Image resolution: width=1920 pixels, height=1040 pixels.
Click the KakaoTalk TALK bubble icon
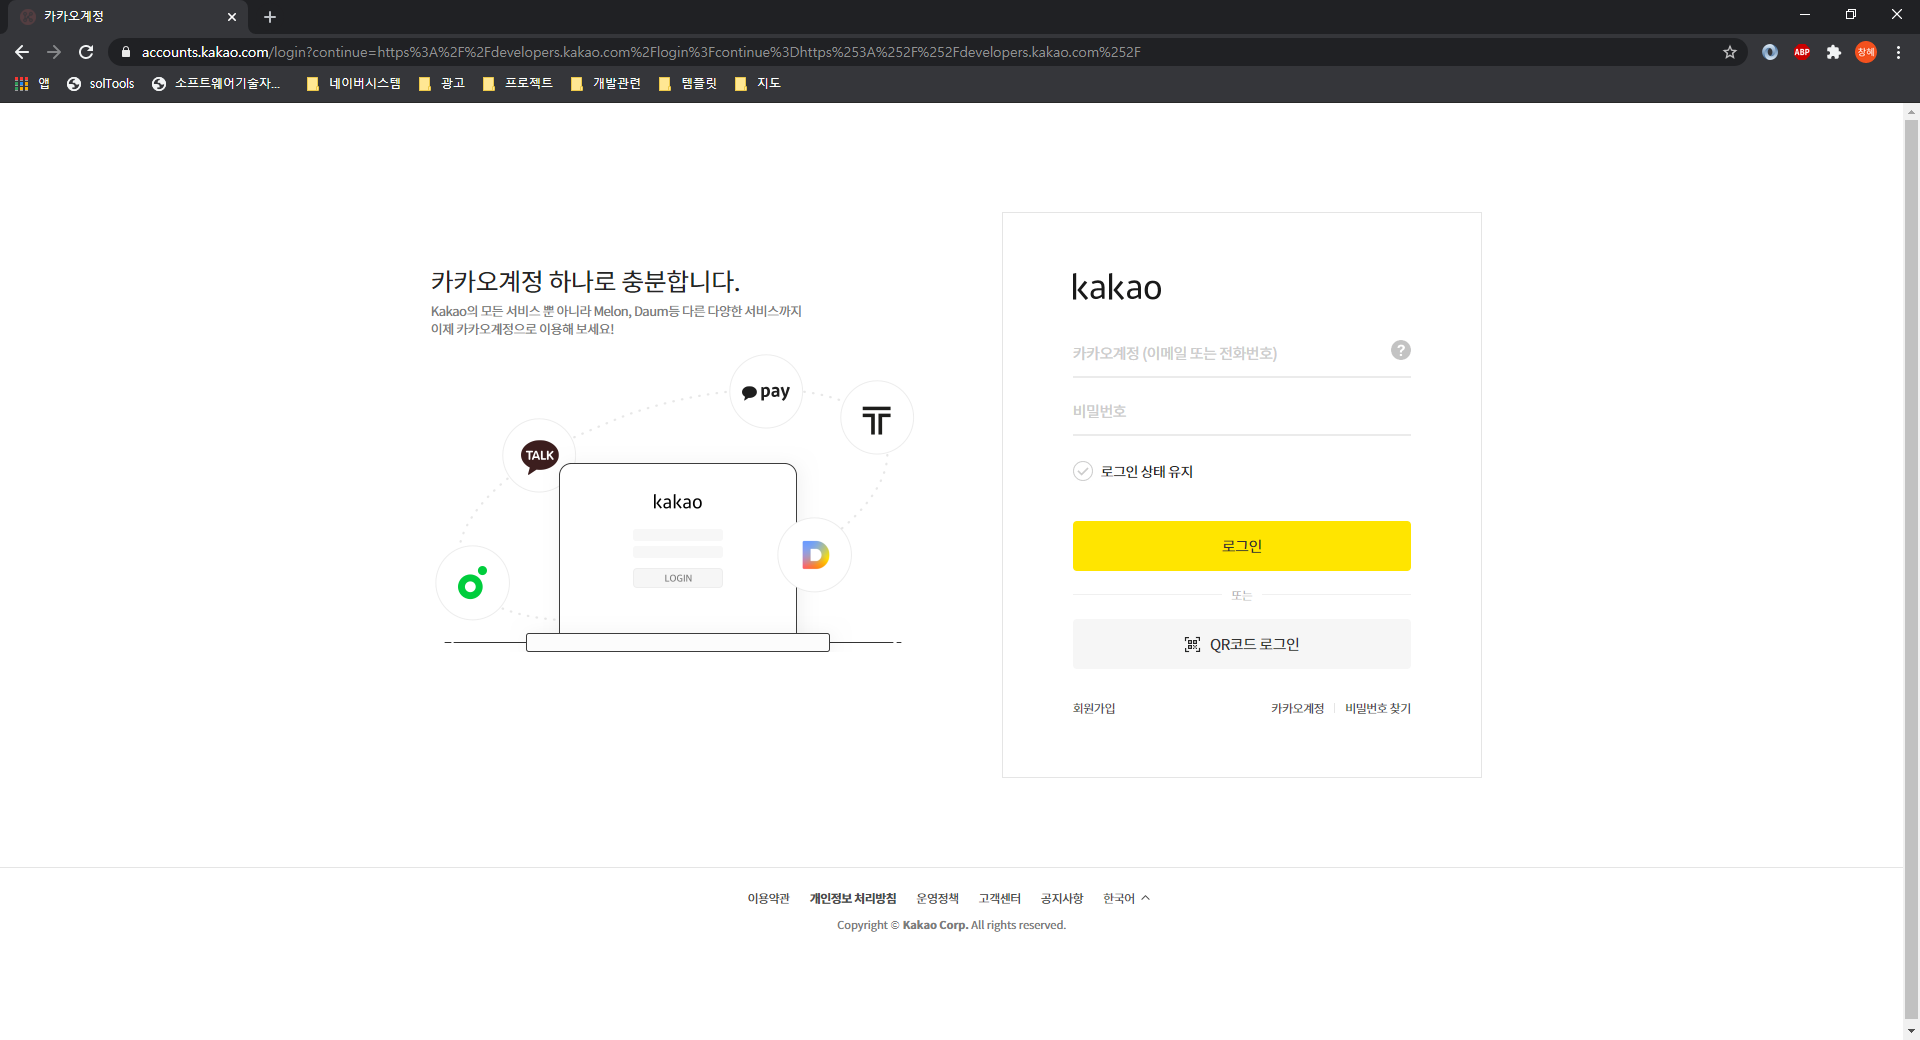(x=540, y=455)
